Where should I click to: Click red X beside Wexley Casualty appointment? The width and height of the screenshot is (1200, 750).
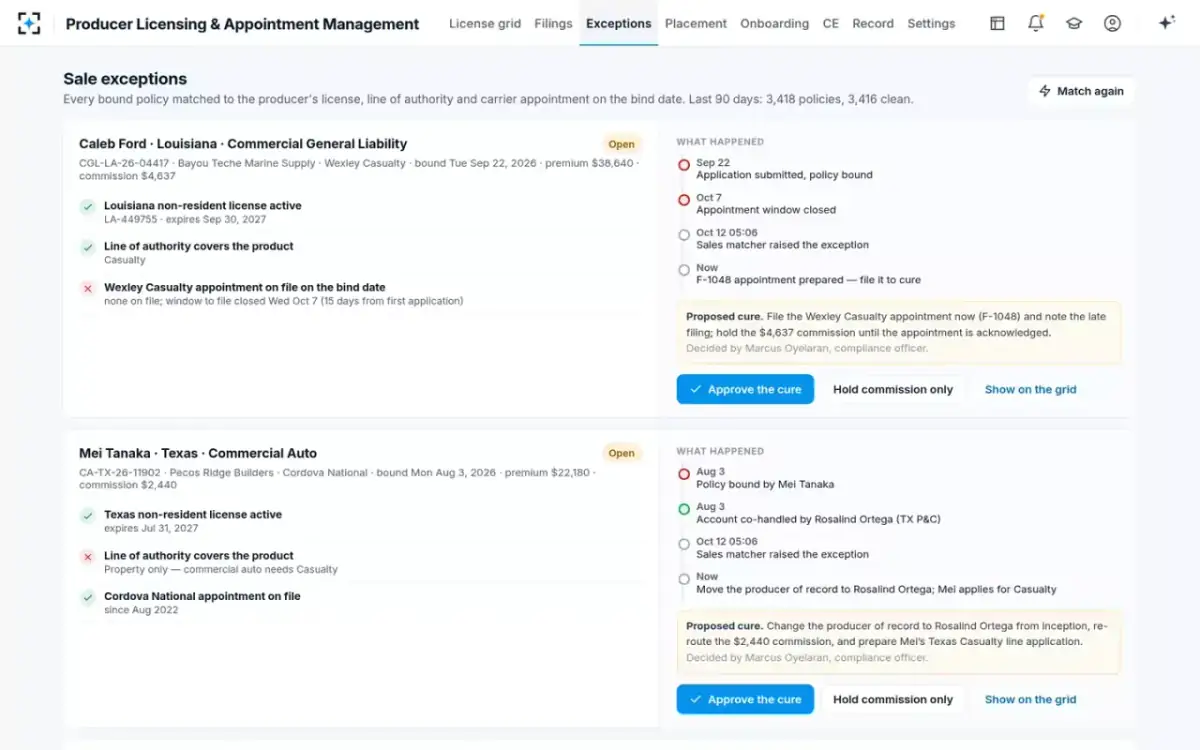(x=88, y=288)
